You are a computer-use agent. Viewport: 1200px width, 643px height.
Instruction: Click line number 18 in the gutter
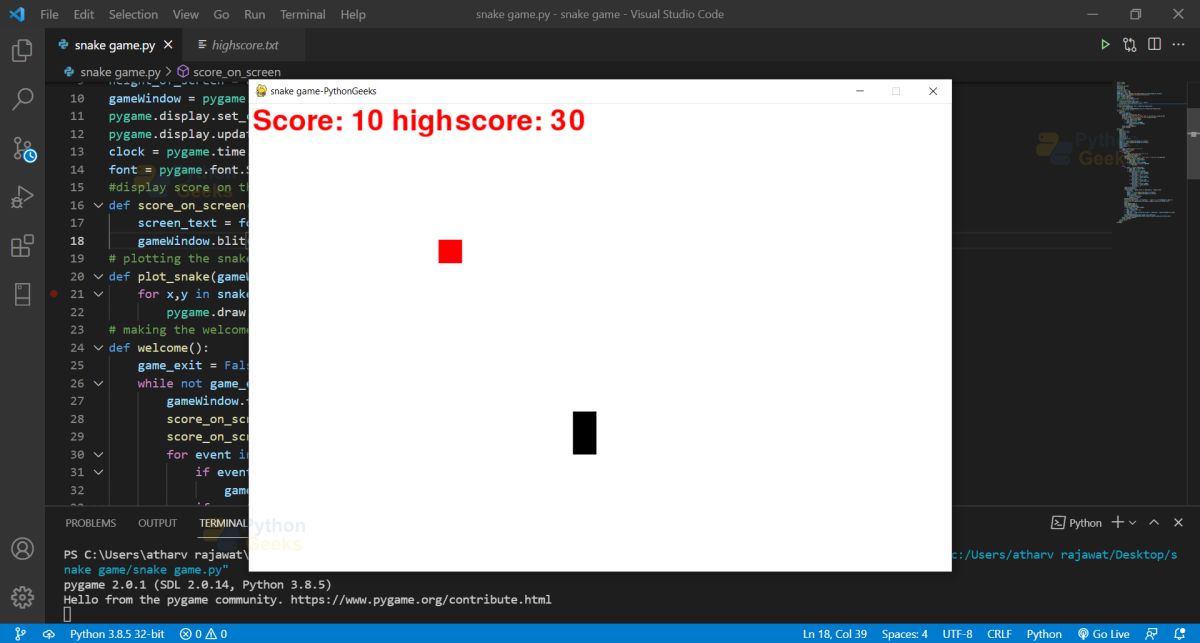point(77,241)
